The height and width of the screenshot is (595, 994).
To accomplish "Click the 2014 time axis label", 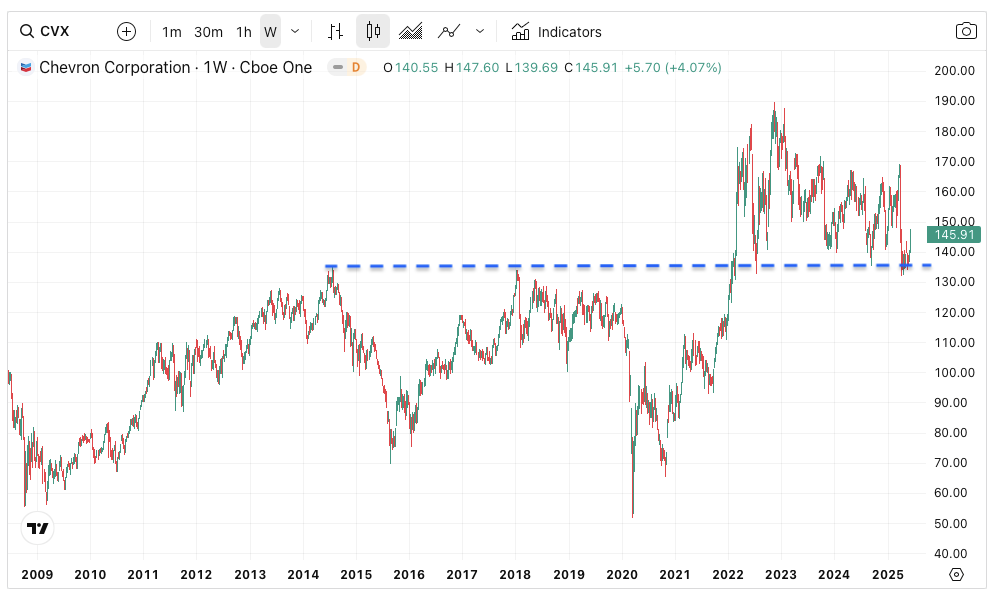I will point(303,575).
